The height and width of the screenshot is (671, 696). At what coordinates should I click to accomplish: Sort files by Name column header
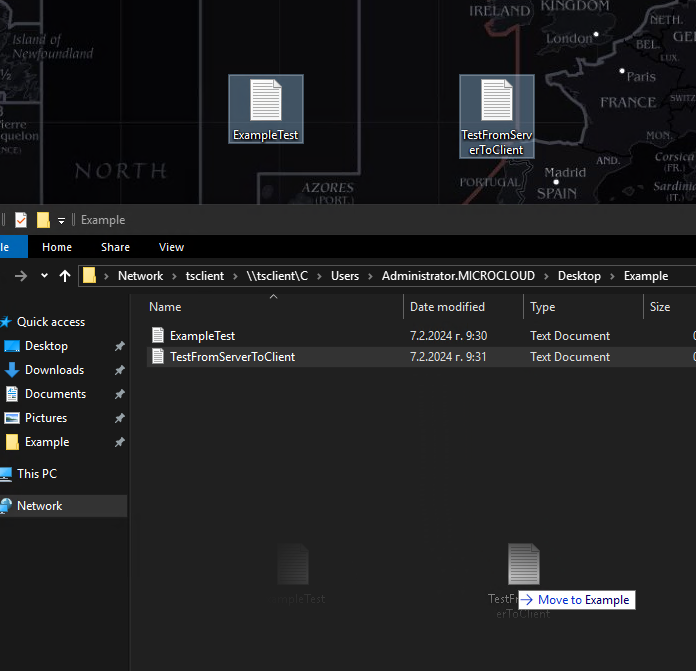(274, 307)
